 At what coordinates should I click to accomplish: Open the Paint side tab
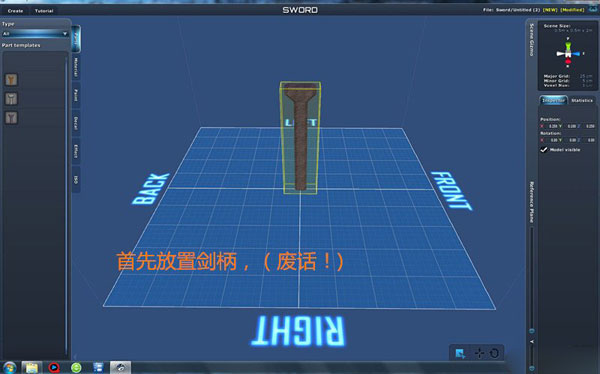click(76, 95)
